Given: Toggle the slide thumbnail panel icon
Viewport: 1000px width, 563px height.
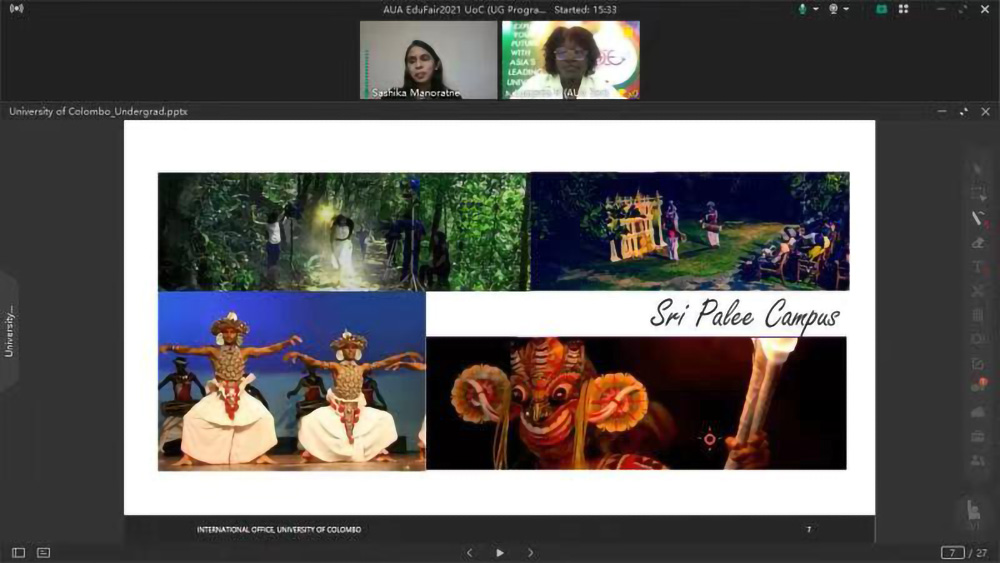Looking at the screenshot, I should 18,553.
